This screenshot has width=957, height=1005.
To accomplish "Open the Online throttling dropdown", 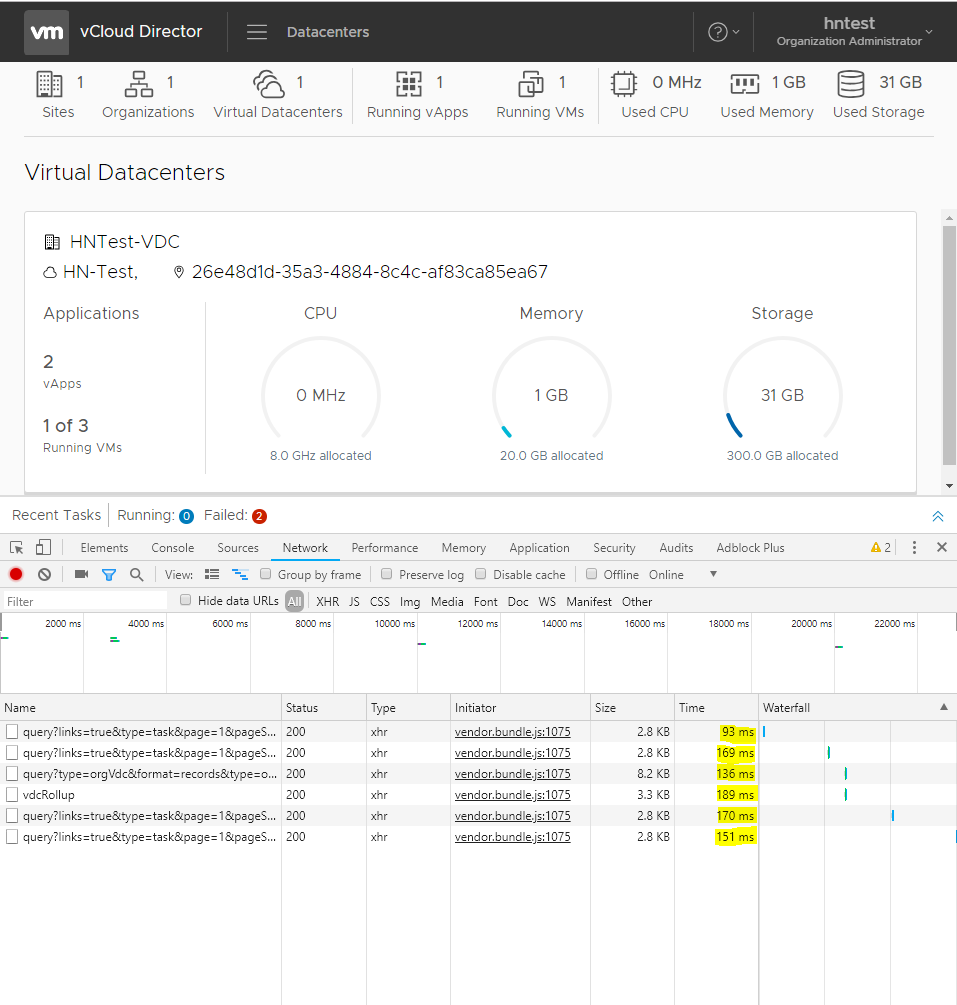I will tap(683, 574).
